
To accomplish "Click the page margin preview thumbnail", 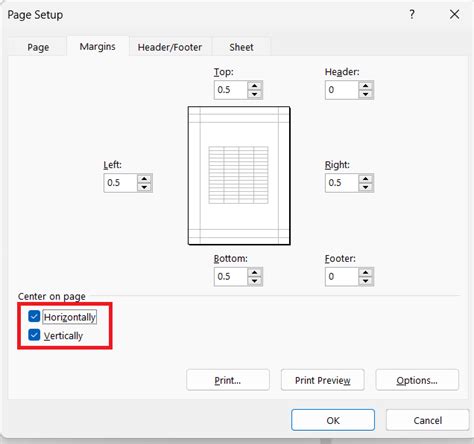I will (x=239, y=176).
